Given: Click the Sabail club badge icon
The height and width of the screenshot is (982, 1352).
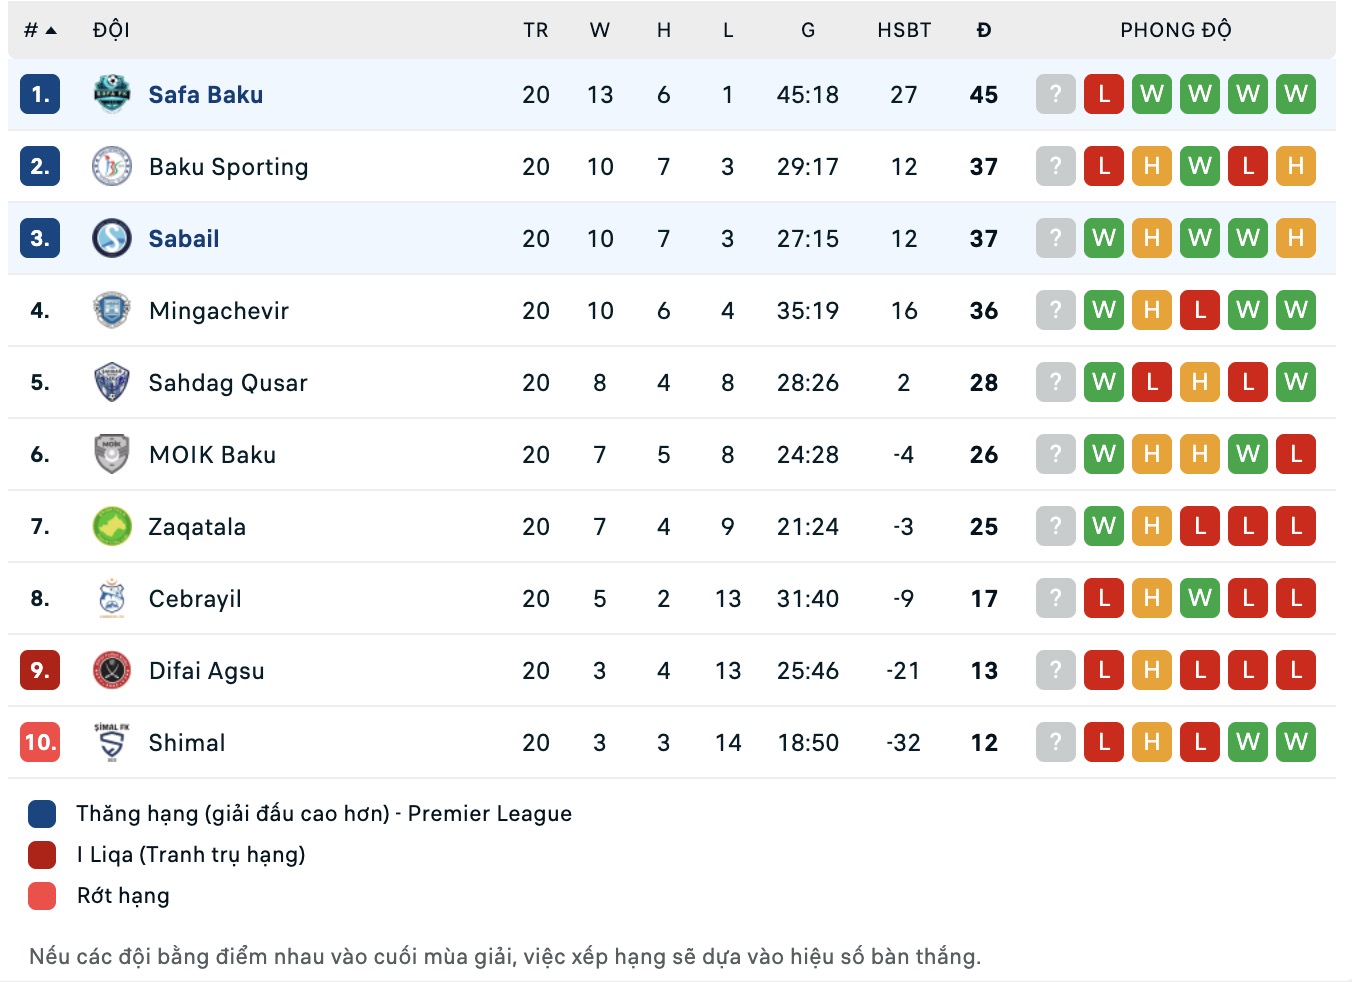Looking at the screenshot, I should 111,238.
